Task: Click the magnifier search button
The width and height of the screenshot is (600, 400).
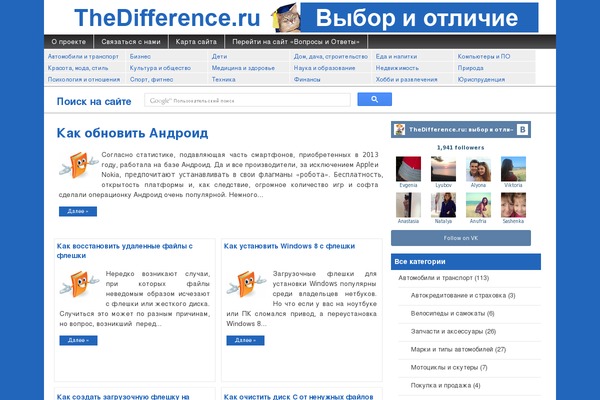Action: pos(374,100)
